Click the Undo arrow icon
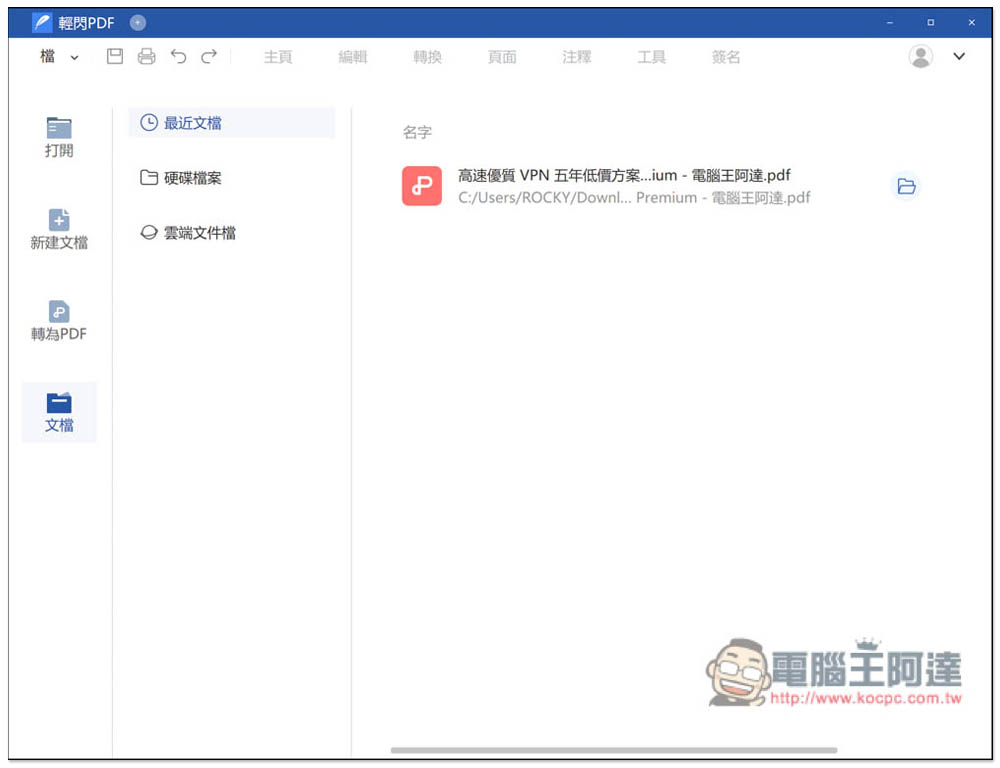The image size is (1000, 768). [x=178, y=57]
